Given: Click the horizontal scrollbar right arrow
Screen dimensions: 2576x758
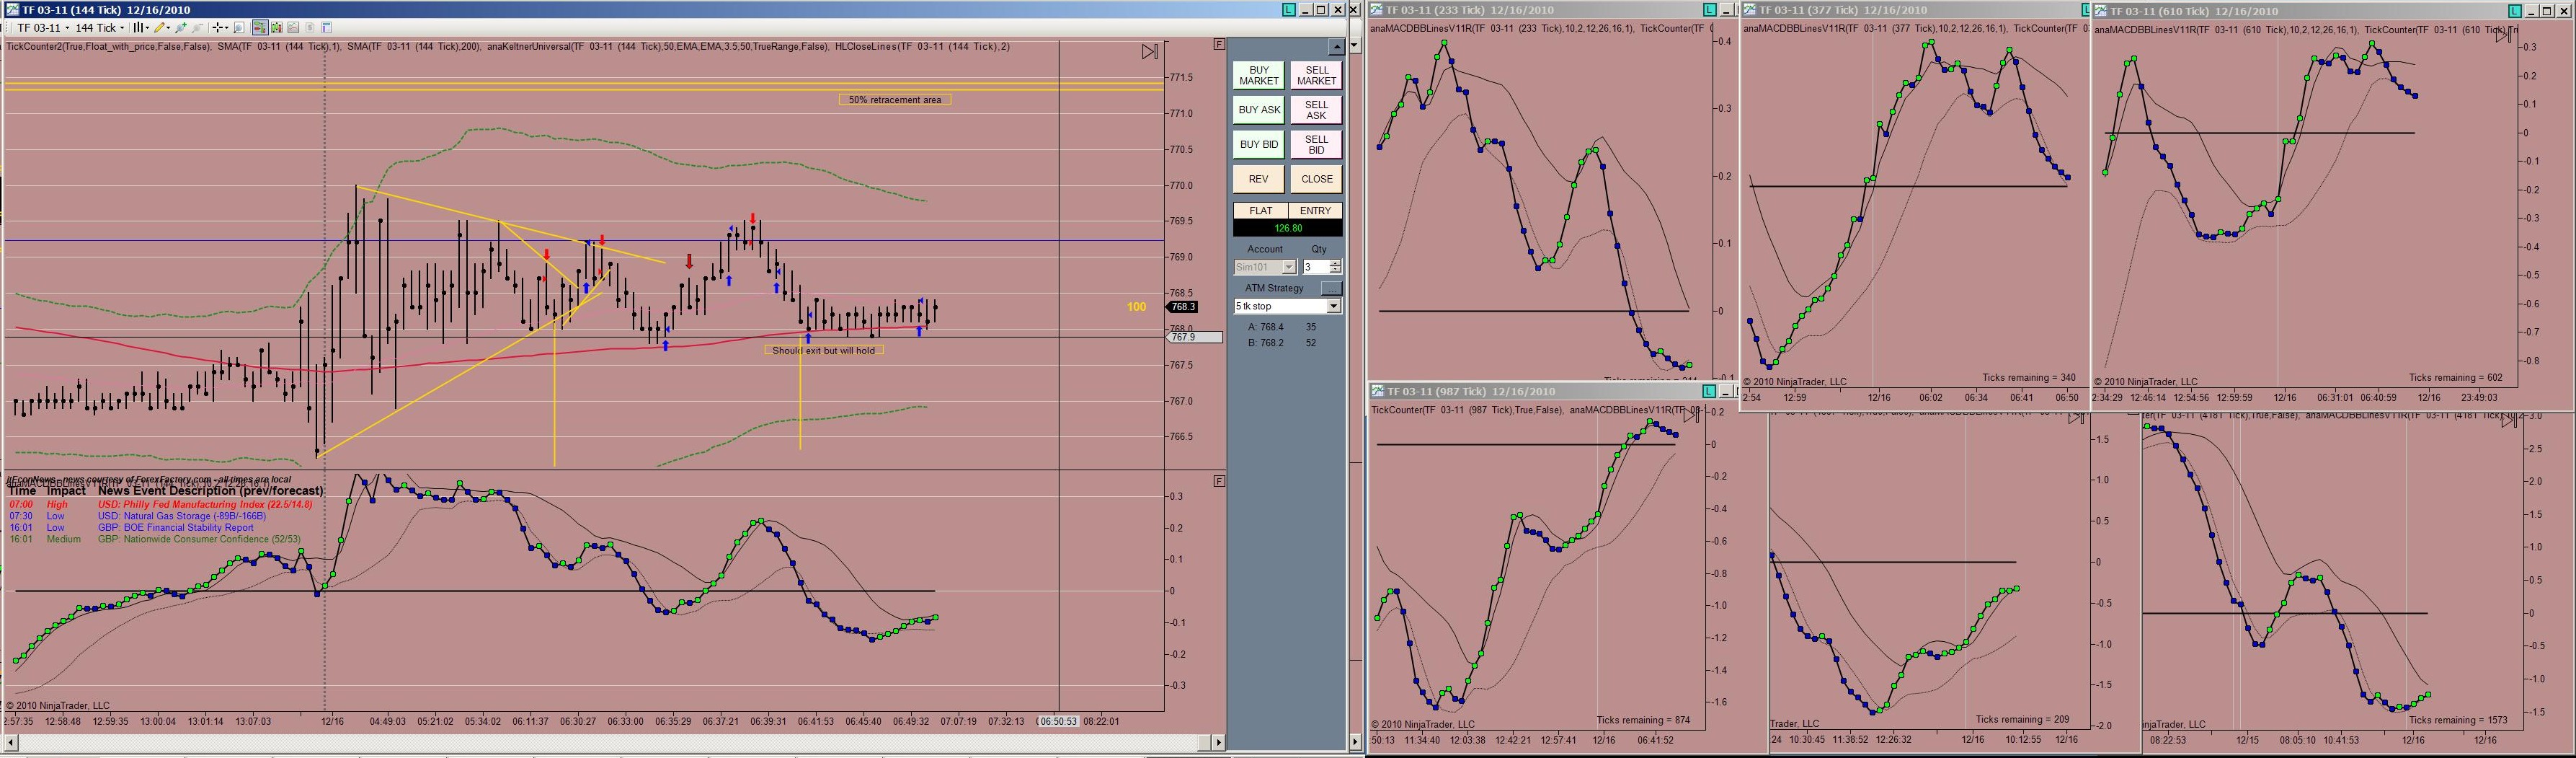Looking at the screenshot, I should point(1218,742).
